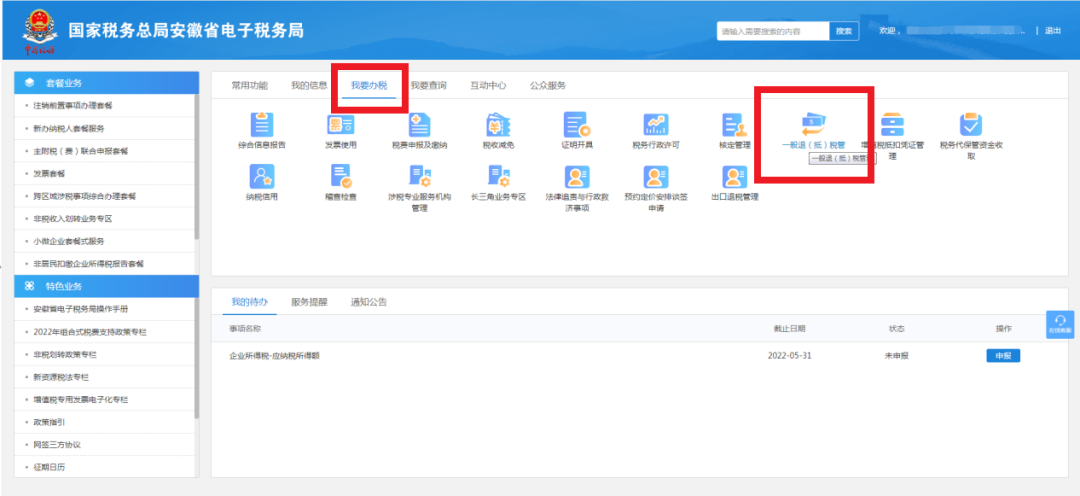Click the 套餐业务 list scrollbar
1080x496 pixels.
pyautogui.click(x=197, y=167)
